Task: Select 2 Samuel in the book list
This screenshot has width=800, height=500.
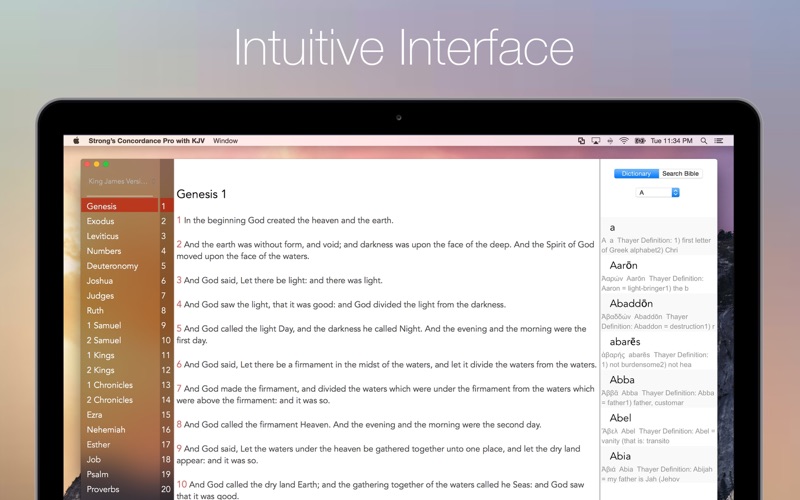Action: tap(120, 340)
